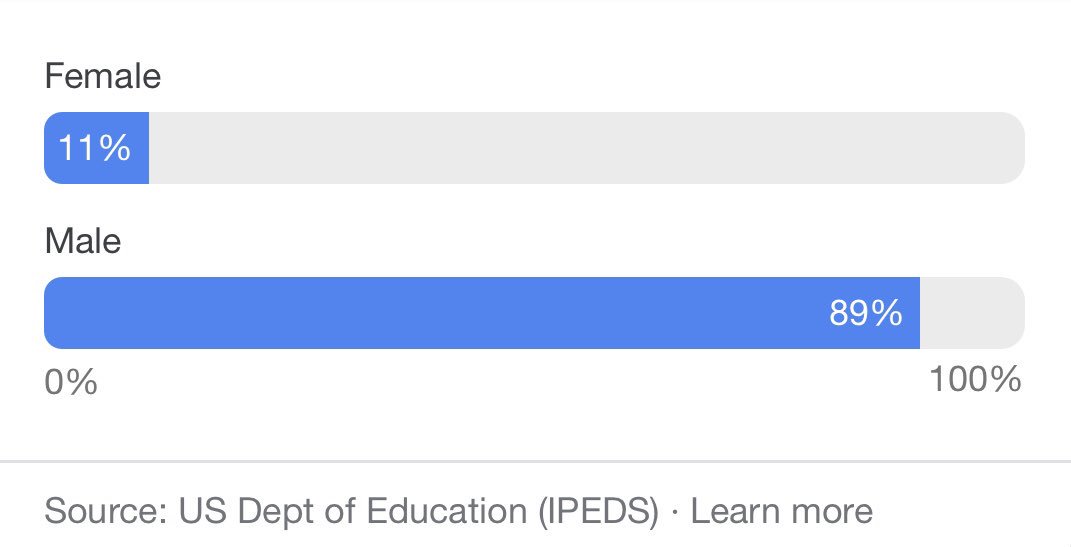Click the blue 11% Female bar segment

click(x=96, y=148)
